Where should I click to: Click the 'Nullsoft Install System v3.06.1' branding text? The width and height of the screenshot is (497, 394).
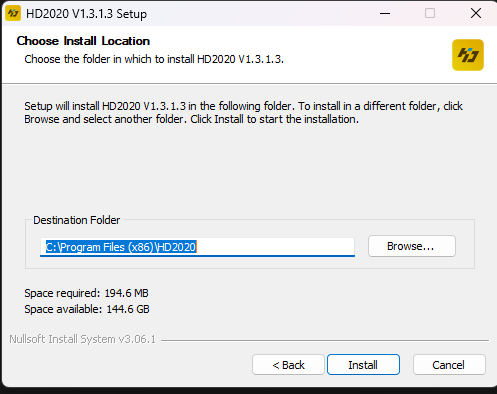coord(83,339)
